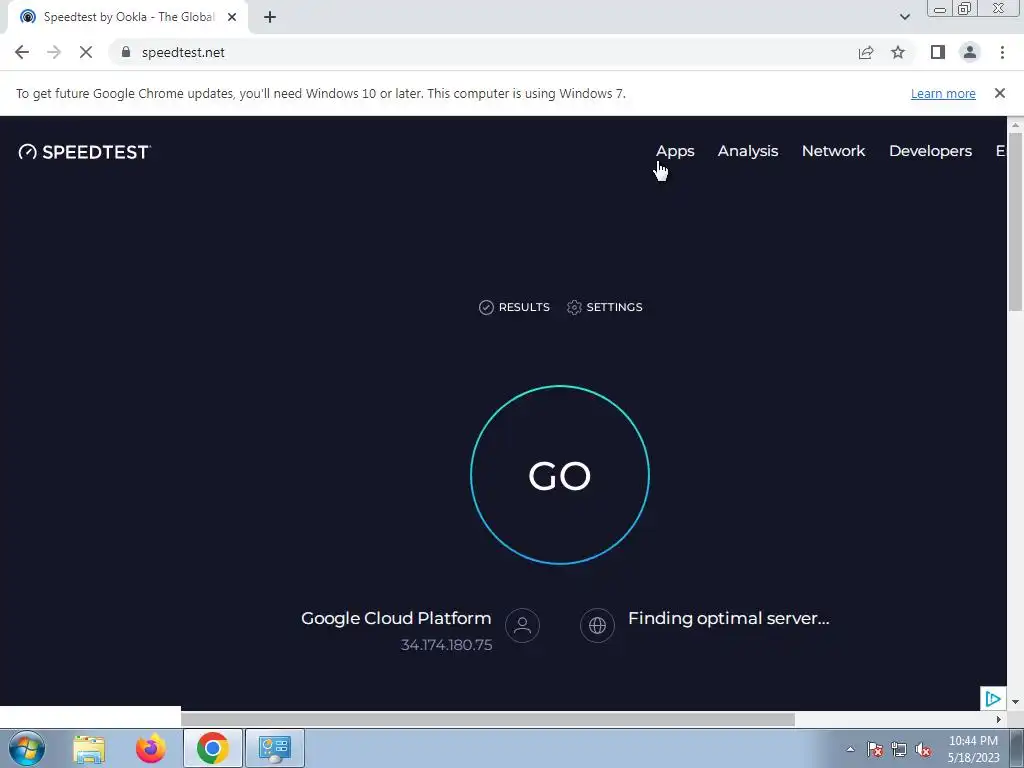Open the Chrome profile avatar
Viewport: 1024px width, 768px height.
pyautogui.click(x=970, y=52)
